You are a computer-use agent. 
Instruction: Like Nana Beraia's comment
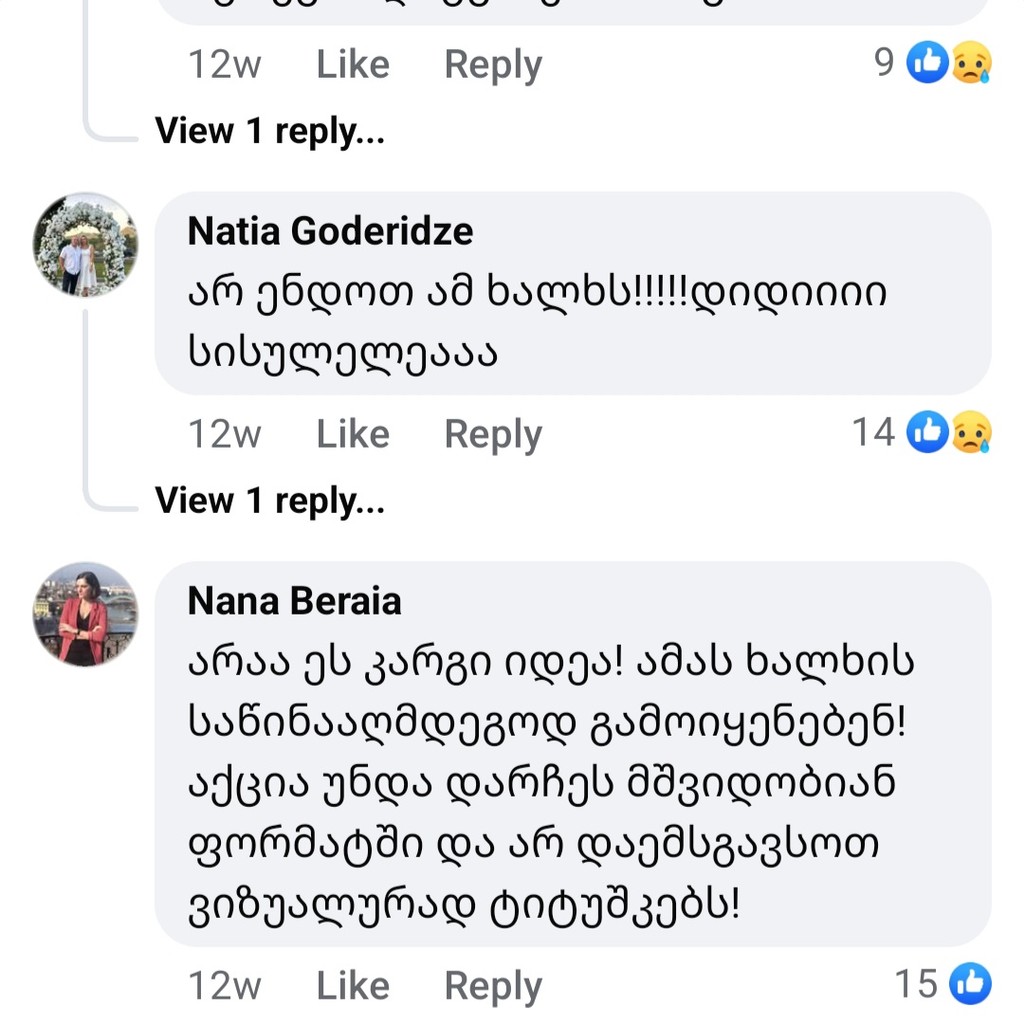pyautogui.click(x=352, y=986)
